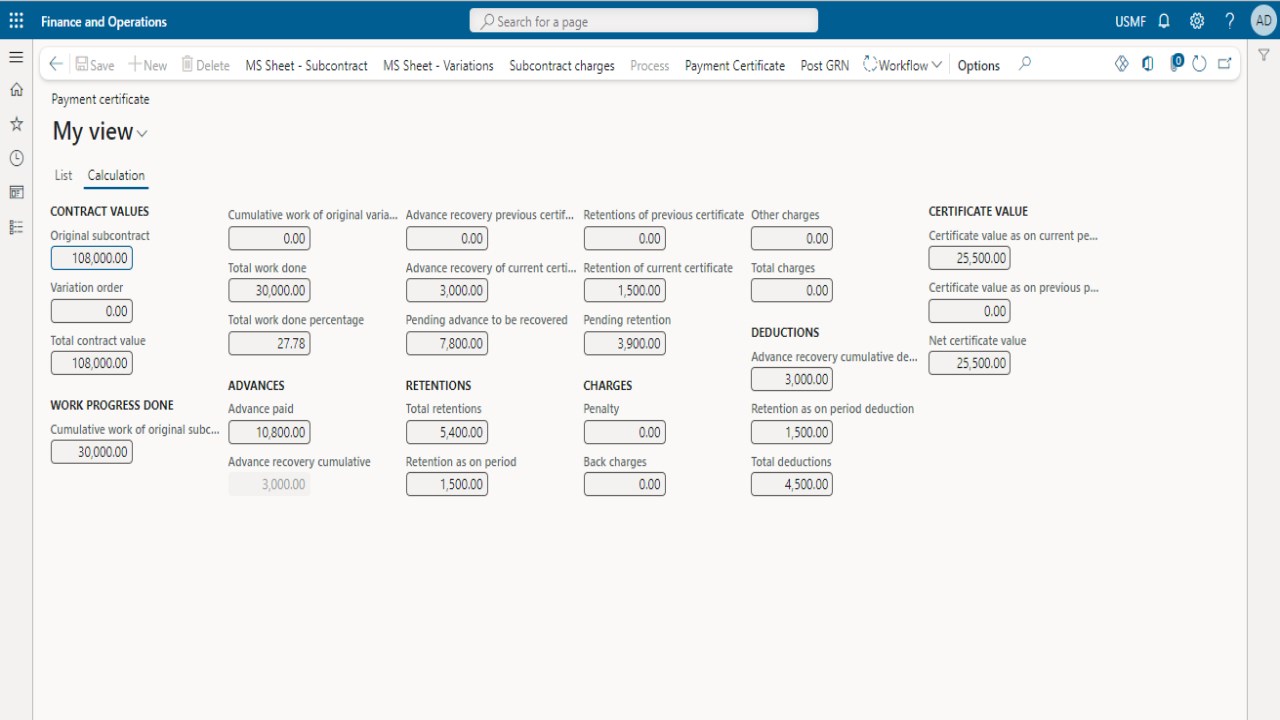Click the Search for a page box
1280x720 pixels.
click(644, 21)
